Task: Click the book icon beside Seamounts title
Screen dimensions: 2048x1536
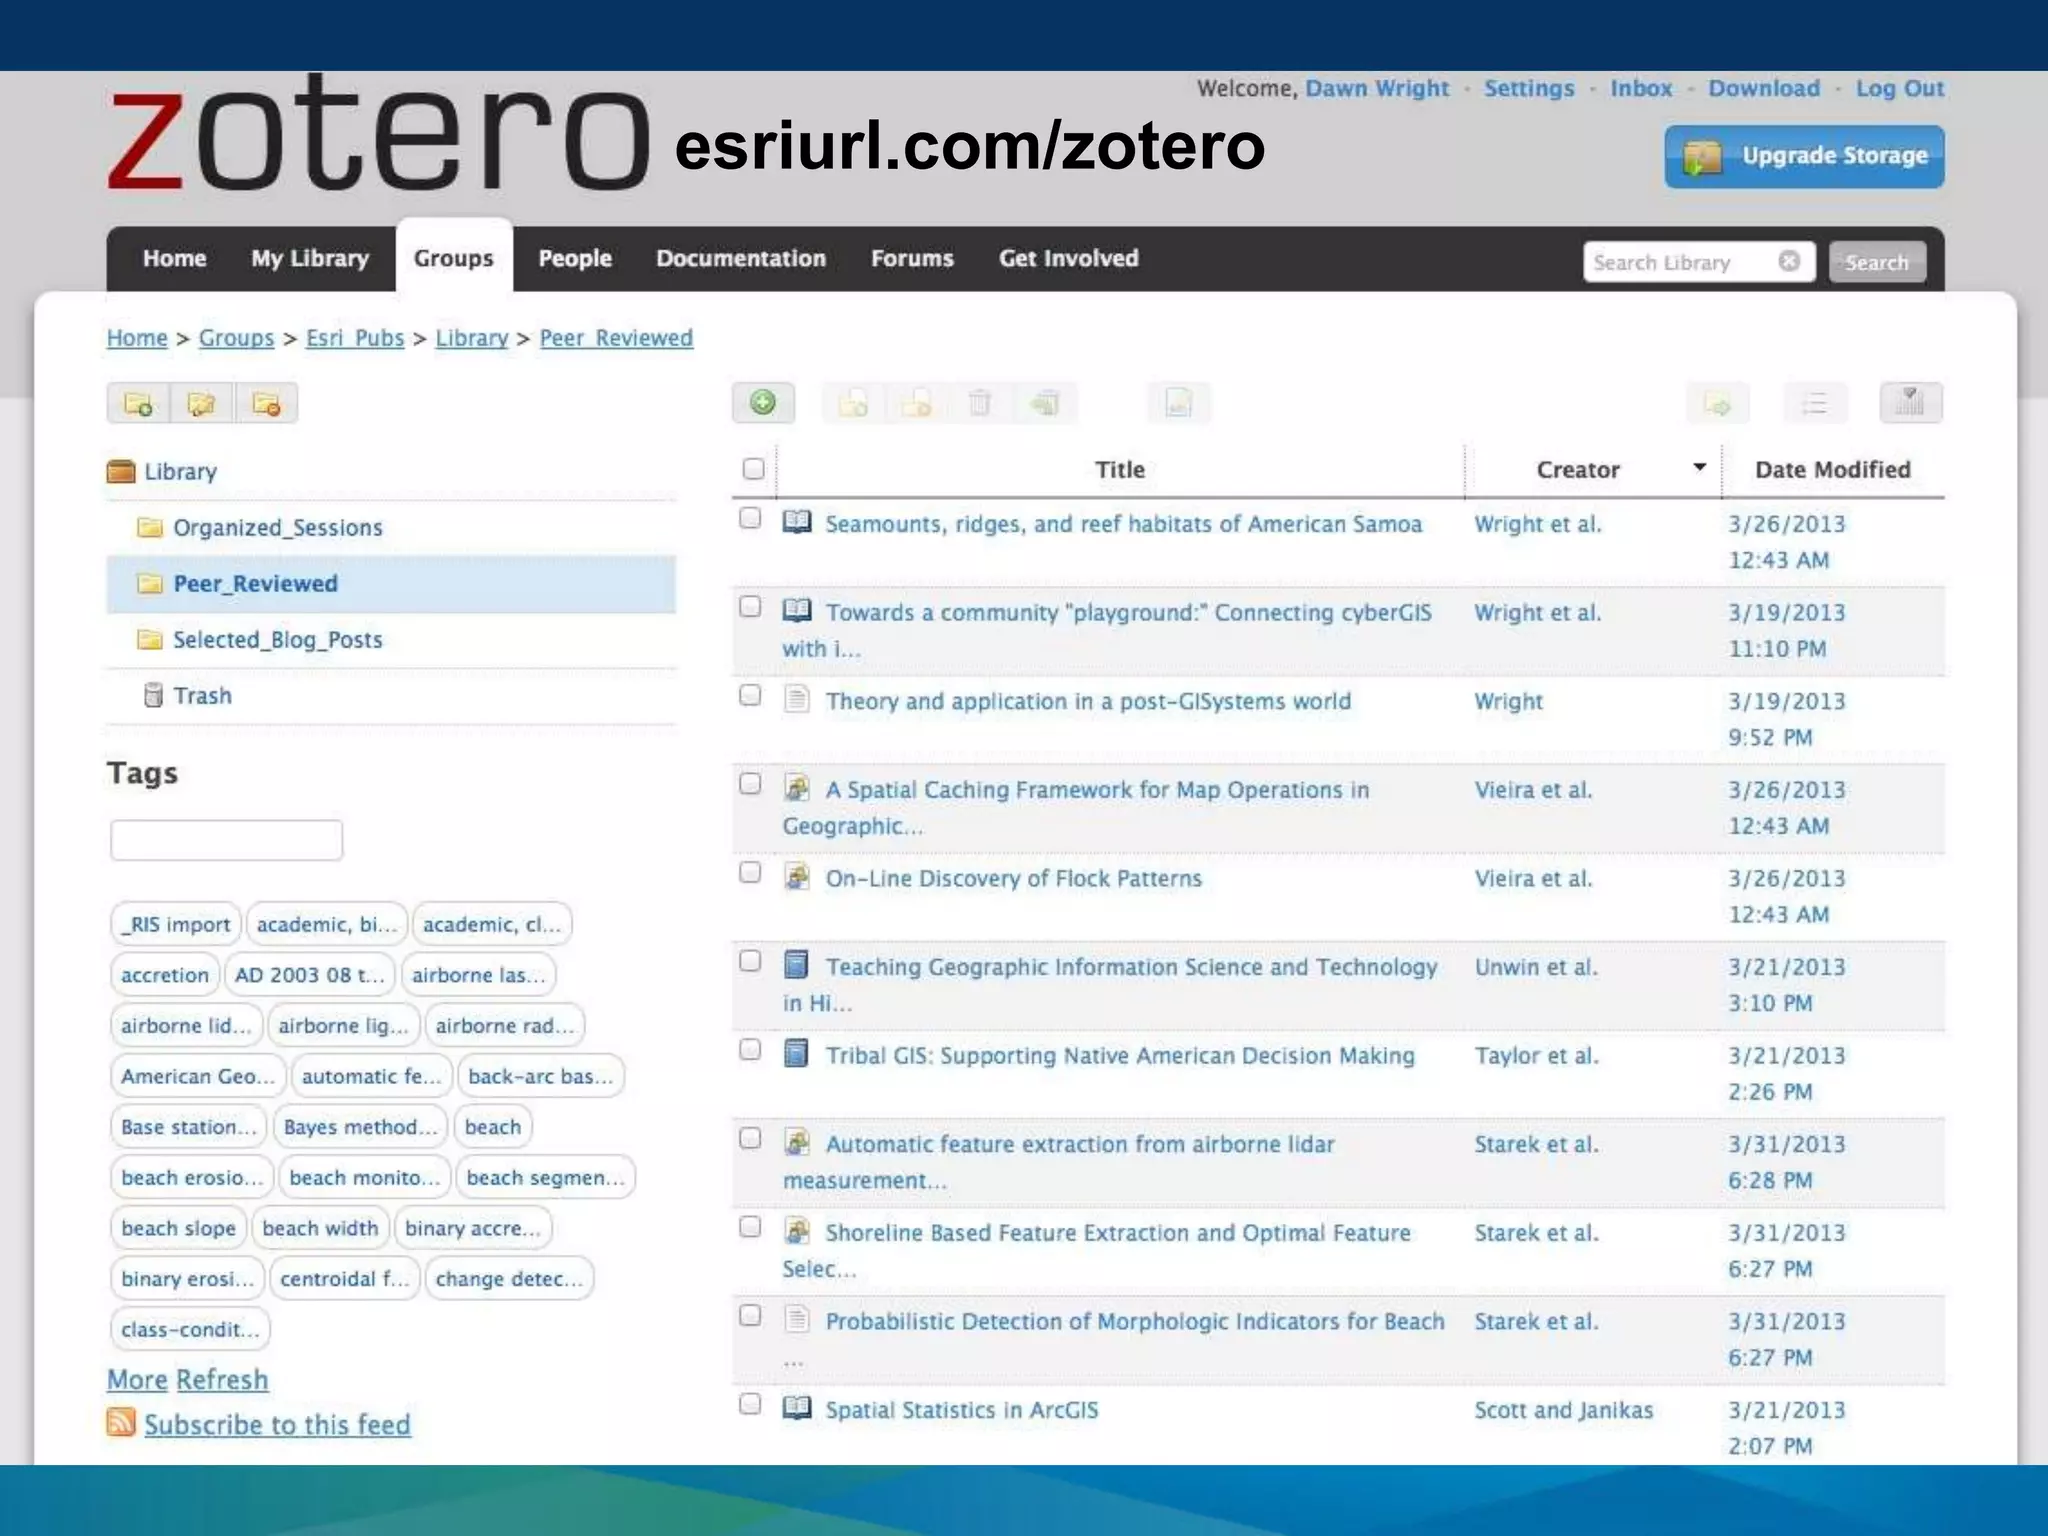Action: point(797,522)
